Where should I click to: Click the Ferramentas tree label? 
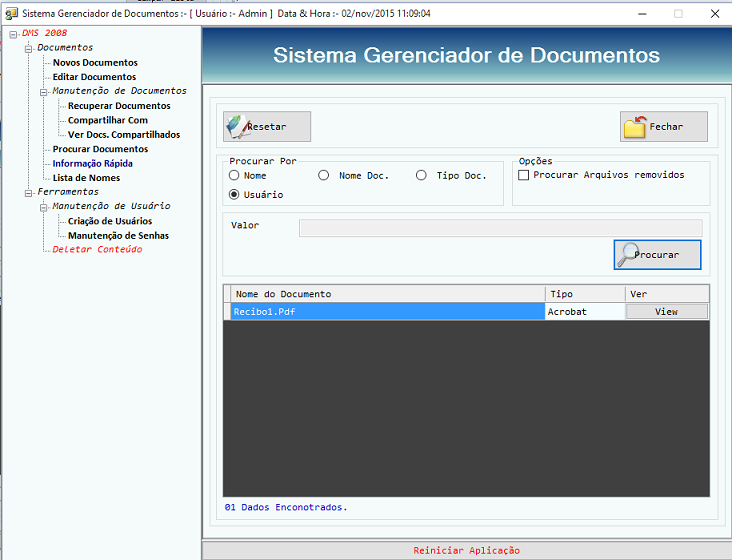[68, 192]
